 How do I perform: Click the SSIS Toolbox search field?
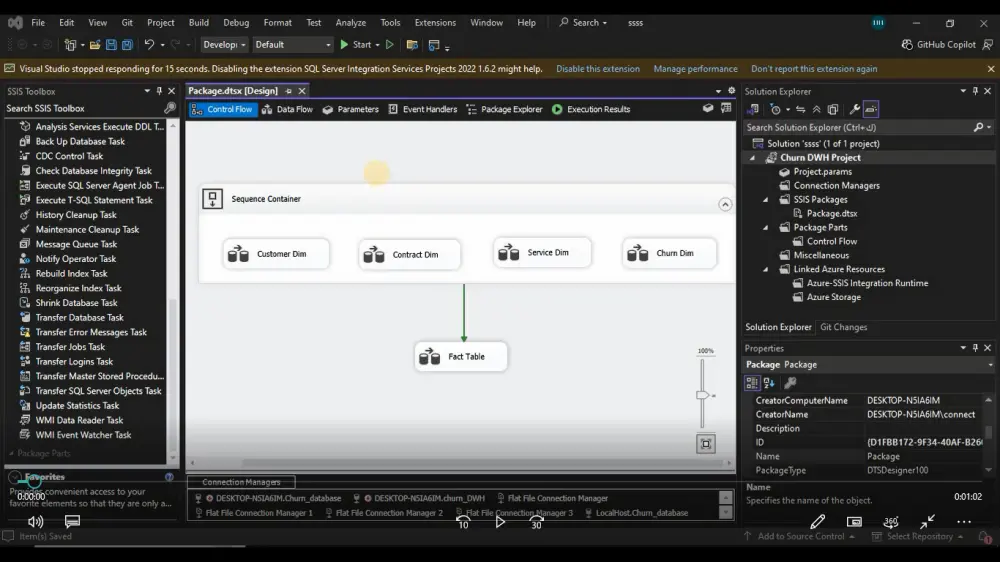click(x=83, y=108)
